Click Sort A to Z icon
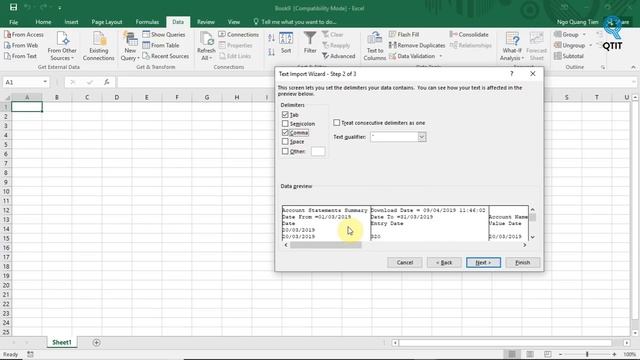640x360 pixels. tap(271, 39)
